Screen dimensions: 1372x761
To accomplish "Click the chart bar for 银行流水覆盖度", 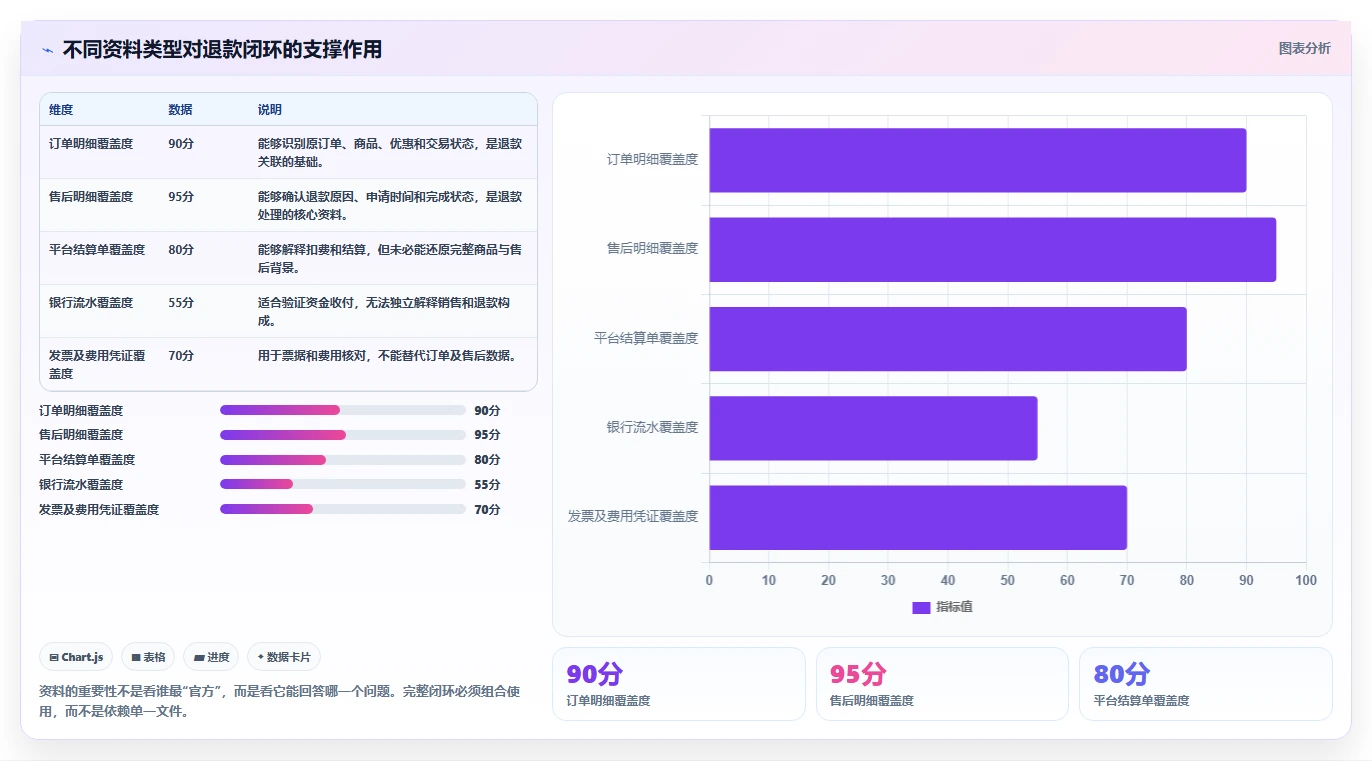I will pos(874,428).
